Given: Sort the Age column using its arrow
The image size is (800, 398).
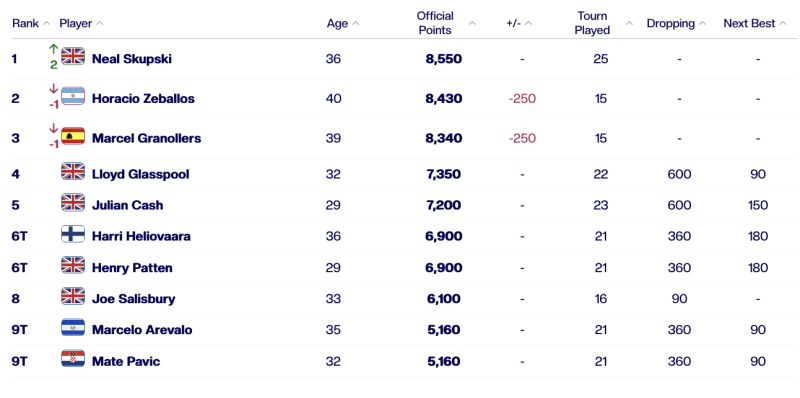Looking at the screenshot, I should coord(356,23).
